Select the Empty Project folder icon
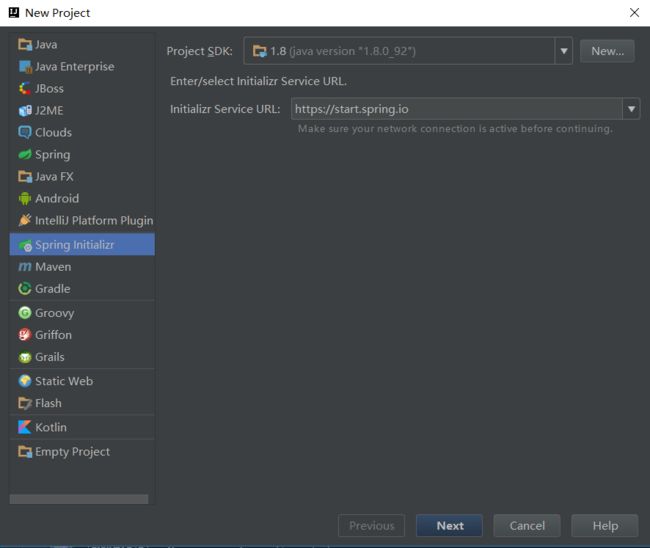This screenshot has width=650, height=548. (x=25, y=451)
